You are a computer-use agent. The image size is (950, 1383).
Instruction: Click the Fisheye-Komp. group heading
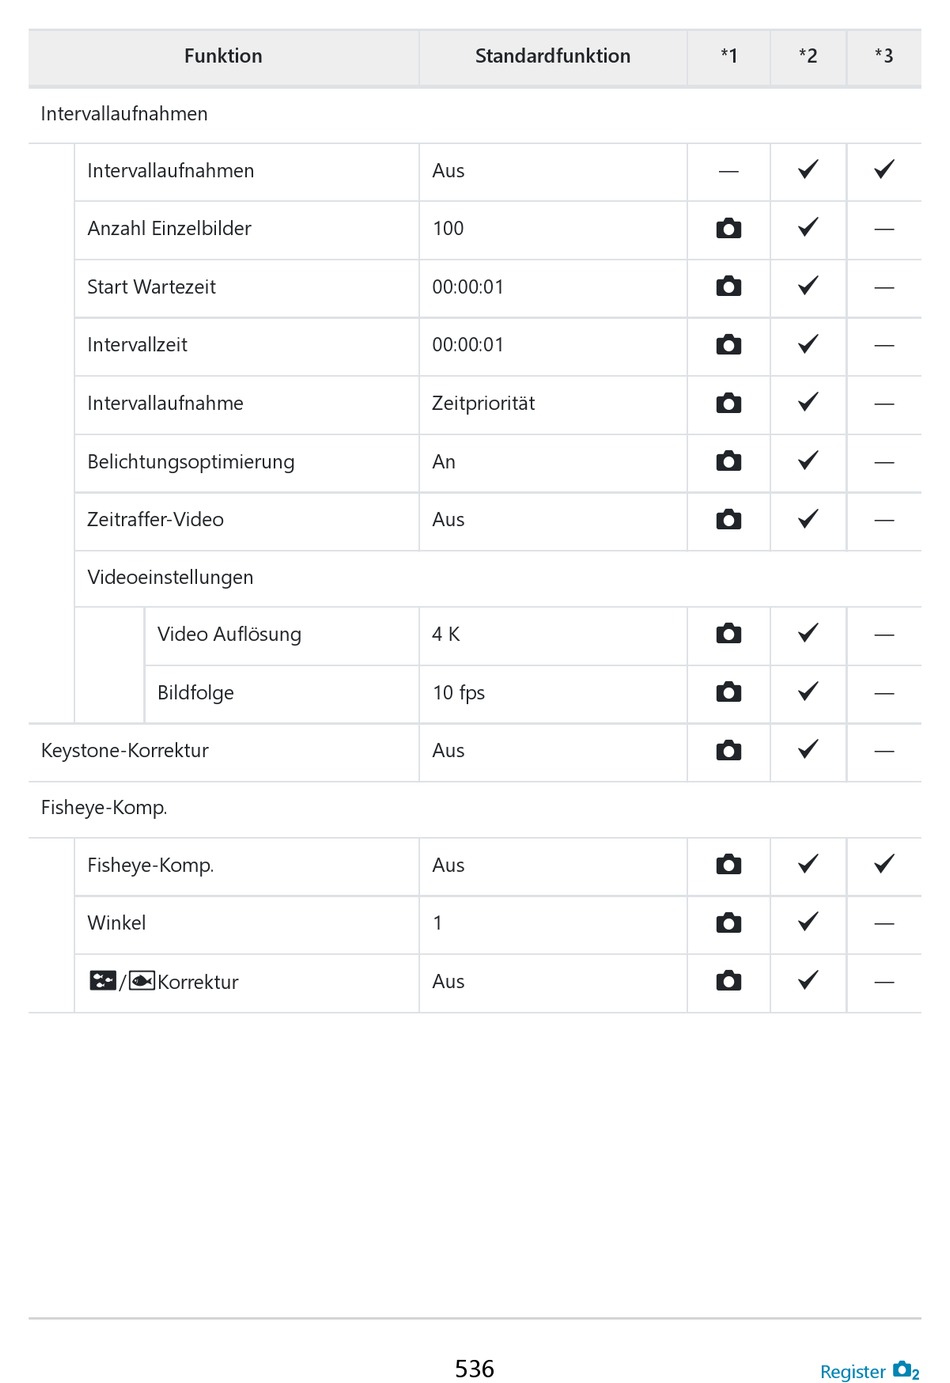point(104,807)
